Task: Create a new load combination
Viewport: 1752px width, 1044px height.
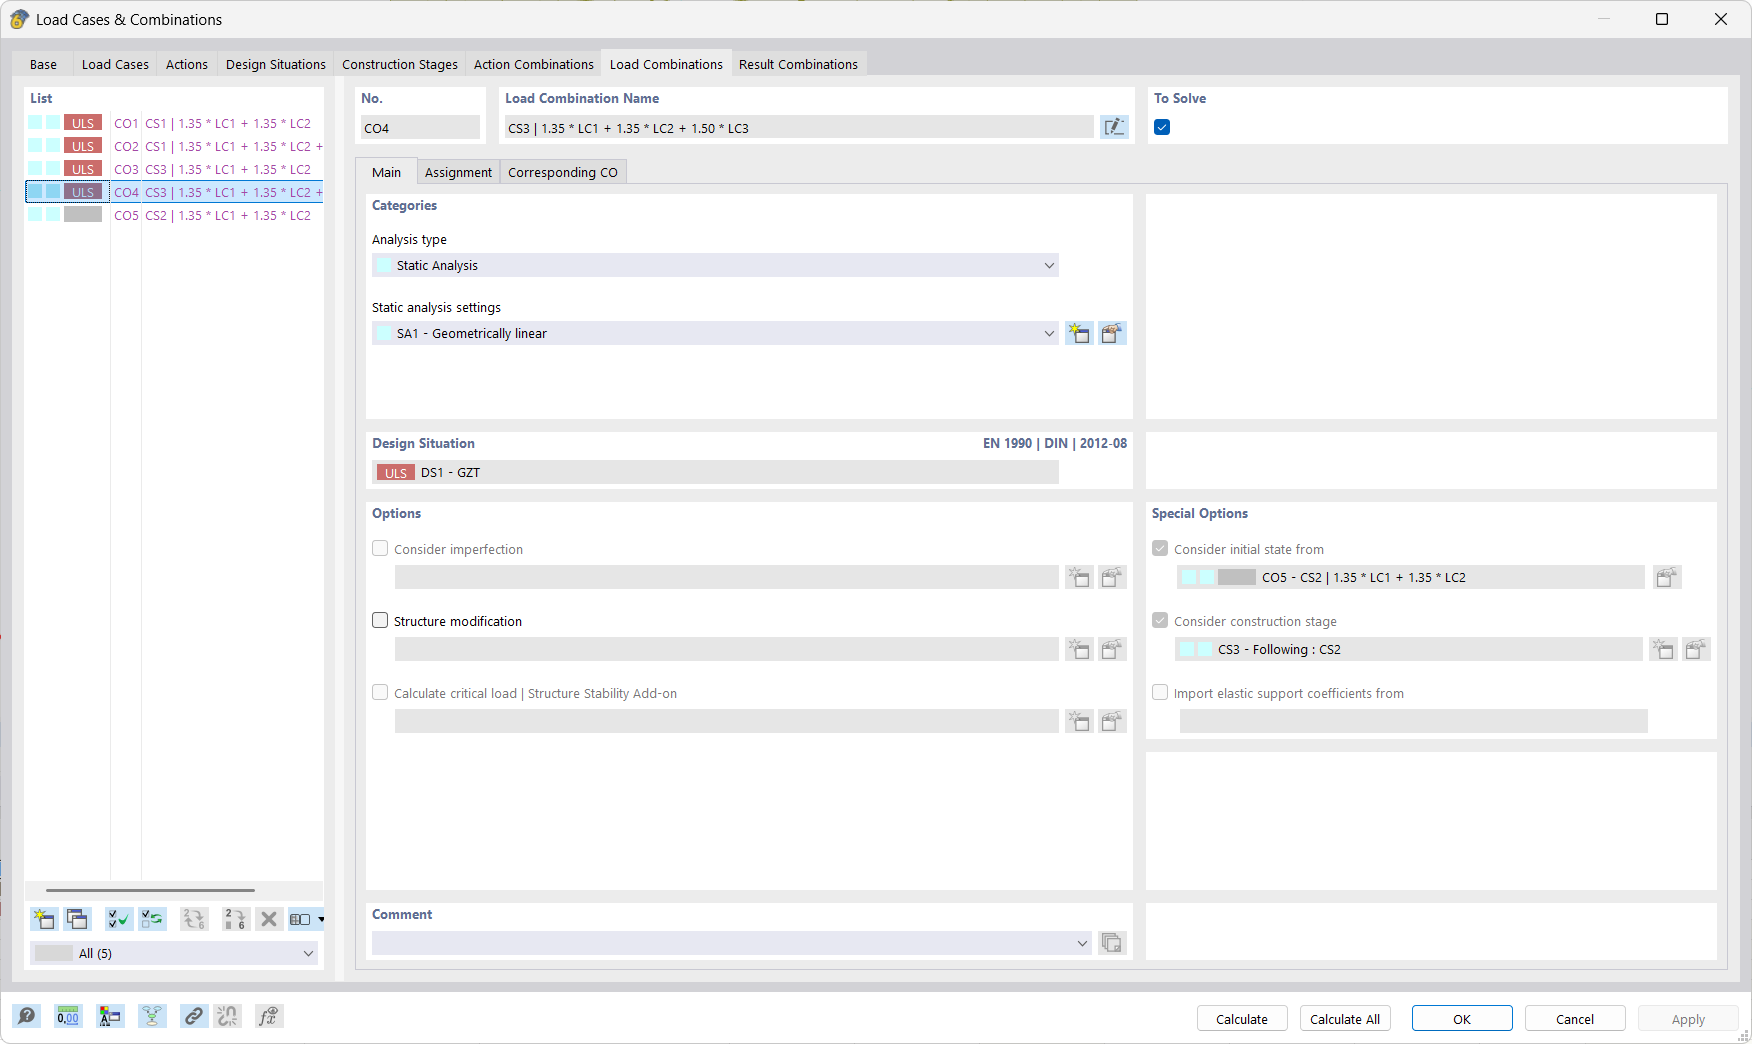Action: pyautogui.click(x=44, y=919)
